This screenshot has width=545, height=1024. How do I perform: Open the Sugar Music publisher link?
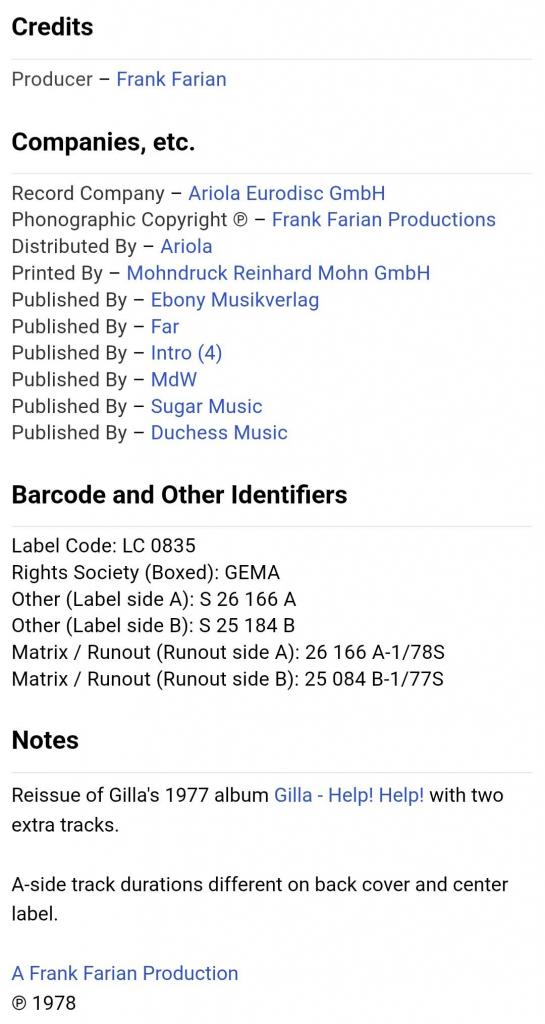click(206, 406)
